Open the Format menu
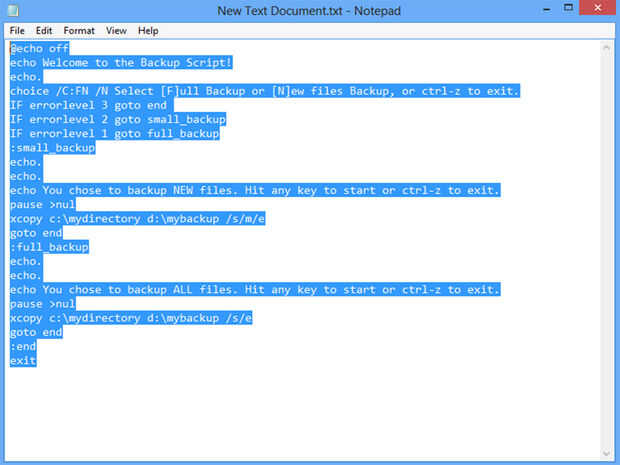The width and height of the screenshot is (620, 465). point(79,30)
